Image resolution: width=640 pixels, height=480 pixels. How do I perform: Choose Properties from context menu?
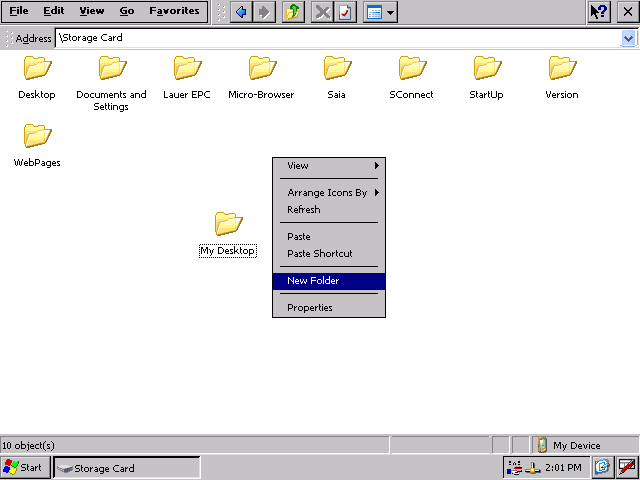click(329, 308)
